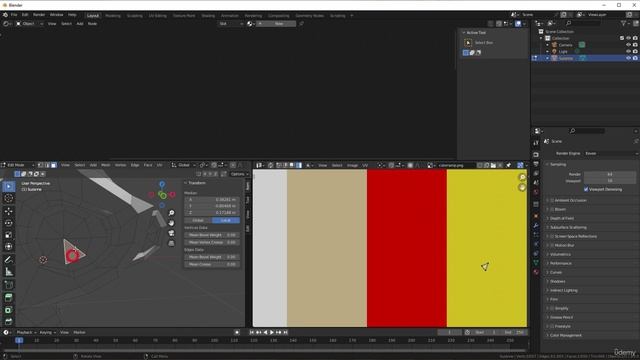Screen dimensions: 640x360
Task: Select the Annotate pencil tool
Action: click(9, 260)
